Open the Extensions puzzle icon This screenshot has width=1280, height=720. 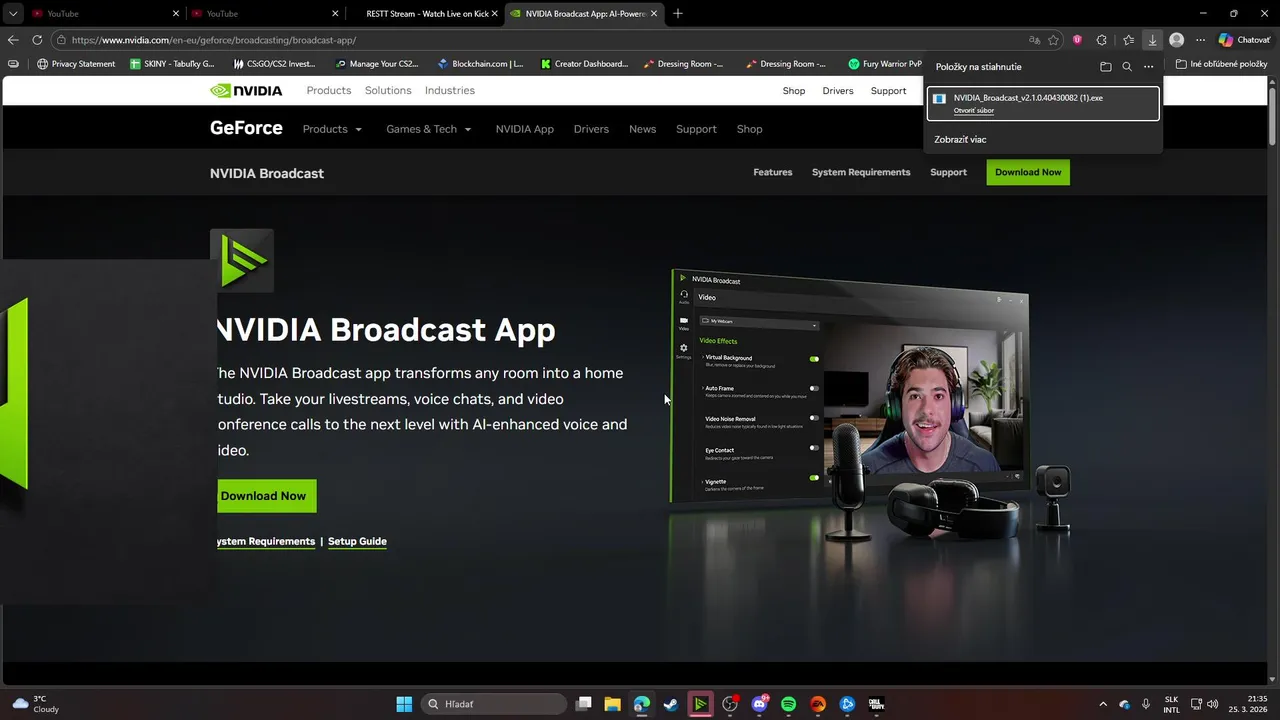pos(1102,40)
